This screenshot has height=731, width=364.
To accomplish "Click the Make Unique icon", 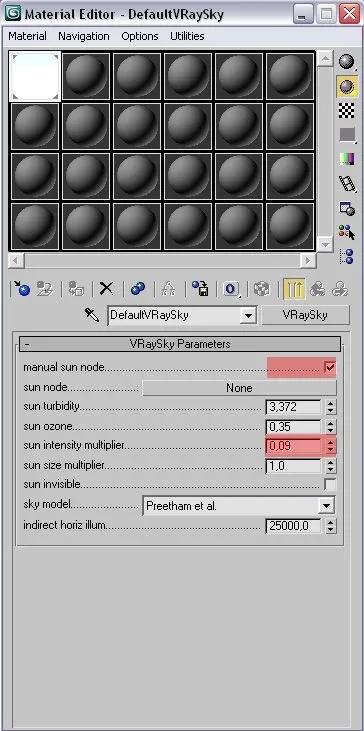I will point(168,289).
